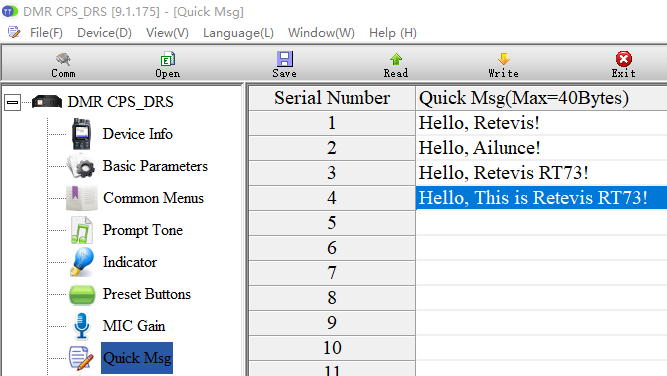The height and width of the screenshot is (376, 667).
Task: Select row header number 9
Action: [332, 323]
